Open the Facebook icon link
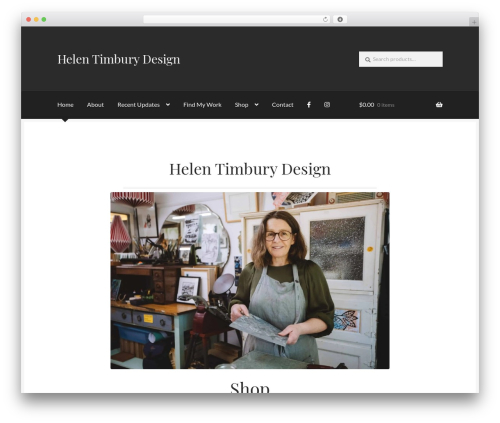 (309, 105)
